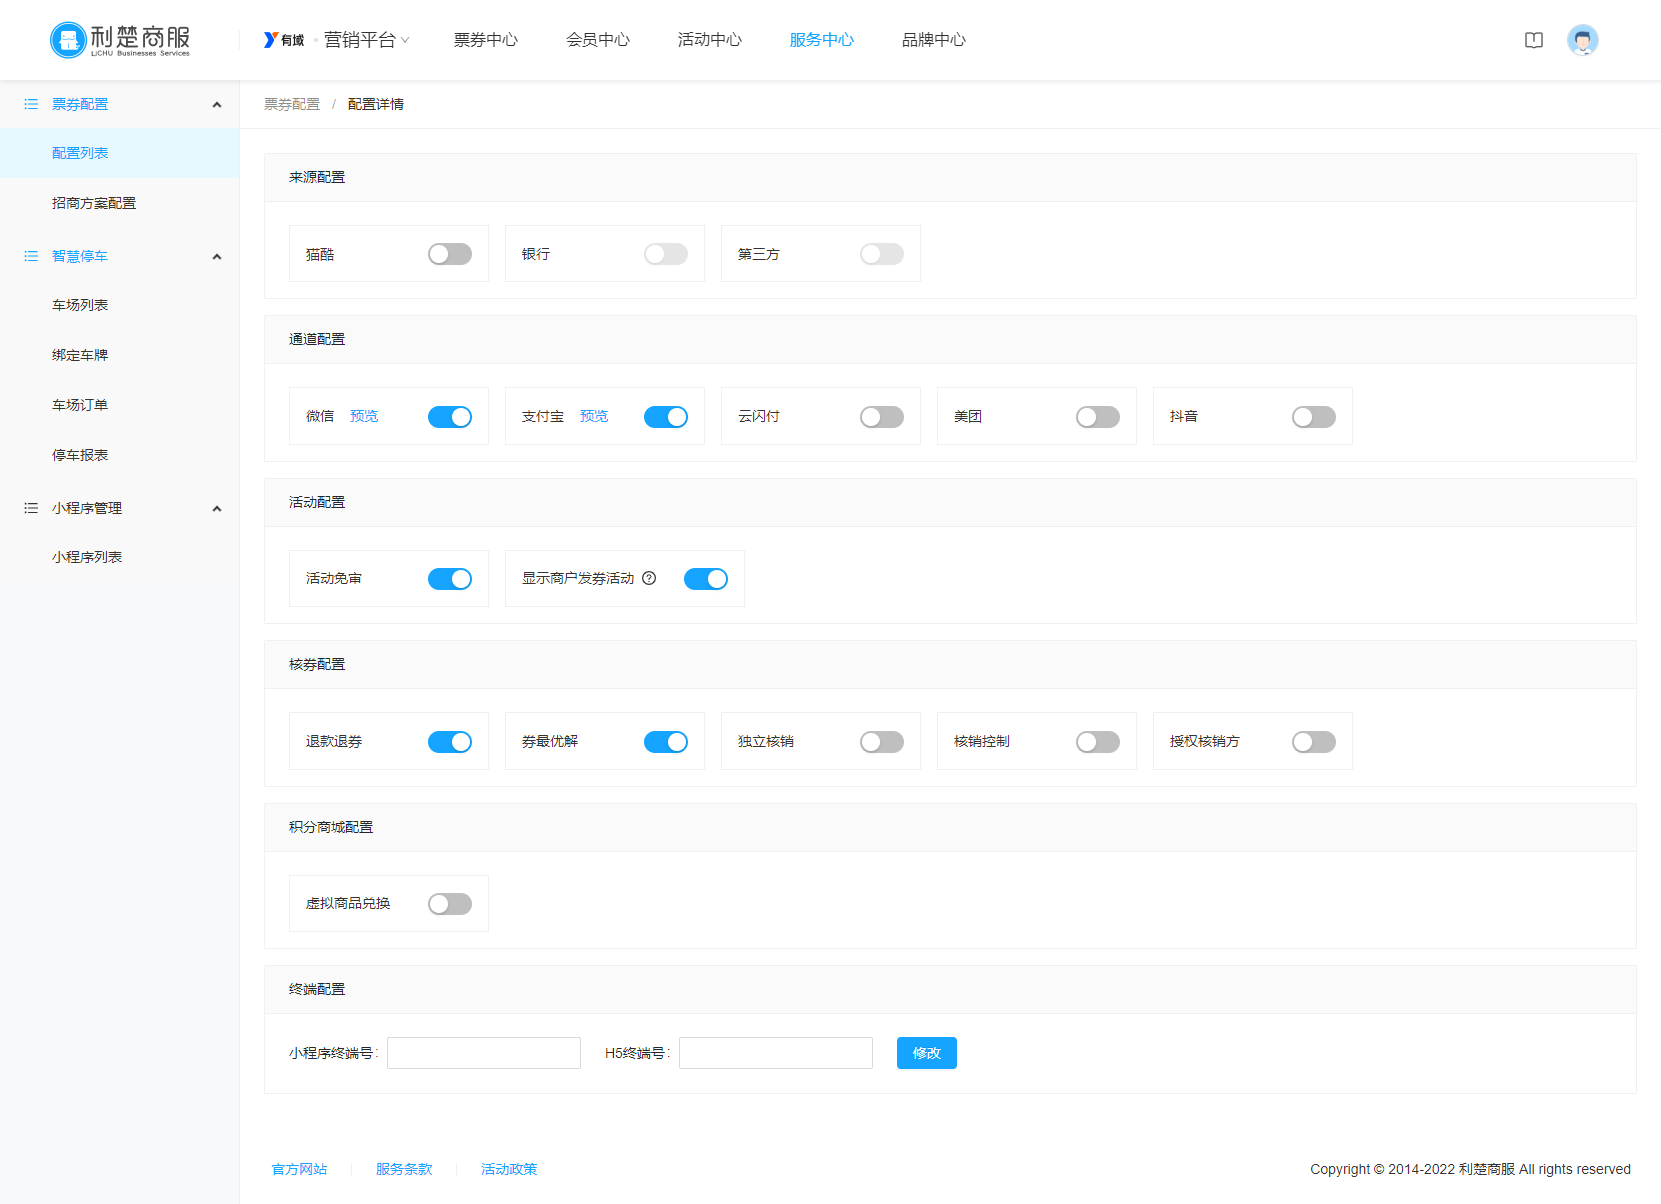
Task: Collapse the 票券配置 sidebar group
Action: 217,105
